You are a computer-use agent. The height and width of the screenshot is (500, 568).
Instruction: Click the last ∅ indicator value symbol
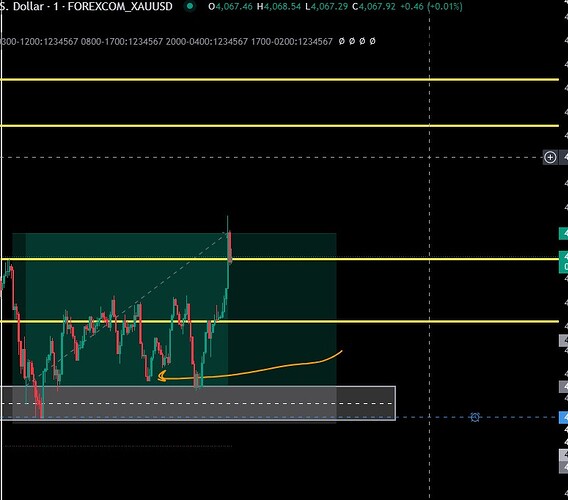[x=372, y=41]
